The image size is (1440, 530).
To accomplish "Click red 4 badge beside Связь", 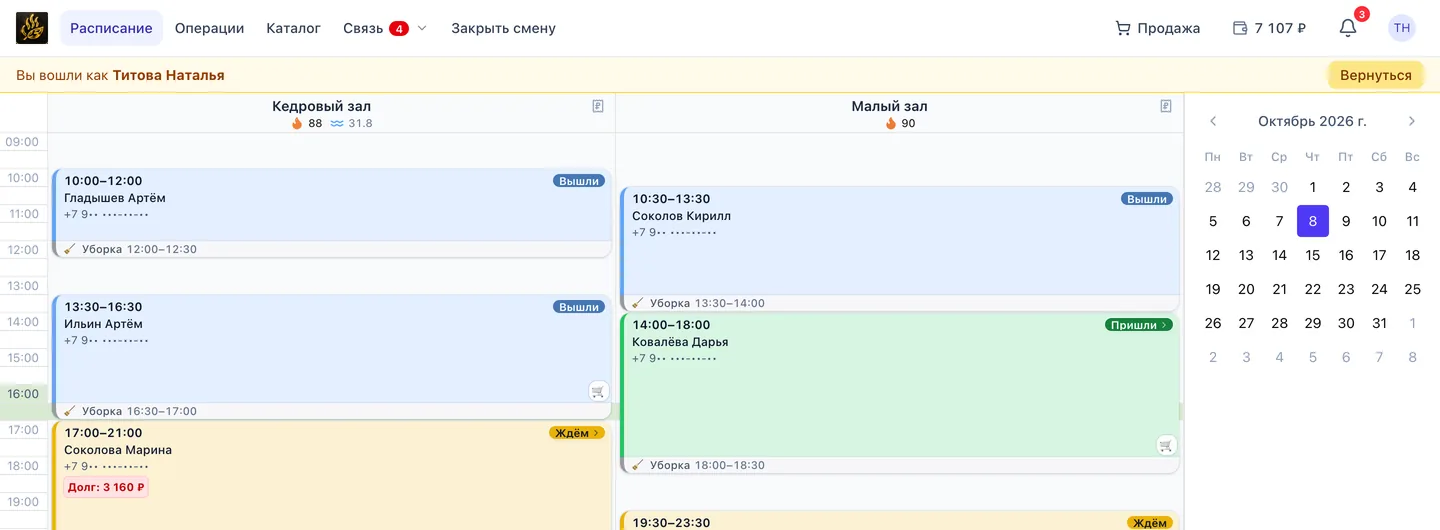I will point(398,28).
